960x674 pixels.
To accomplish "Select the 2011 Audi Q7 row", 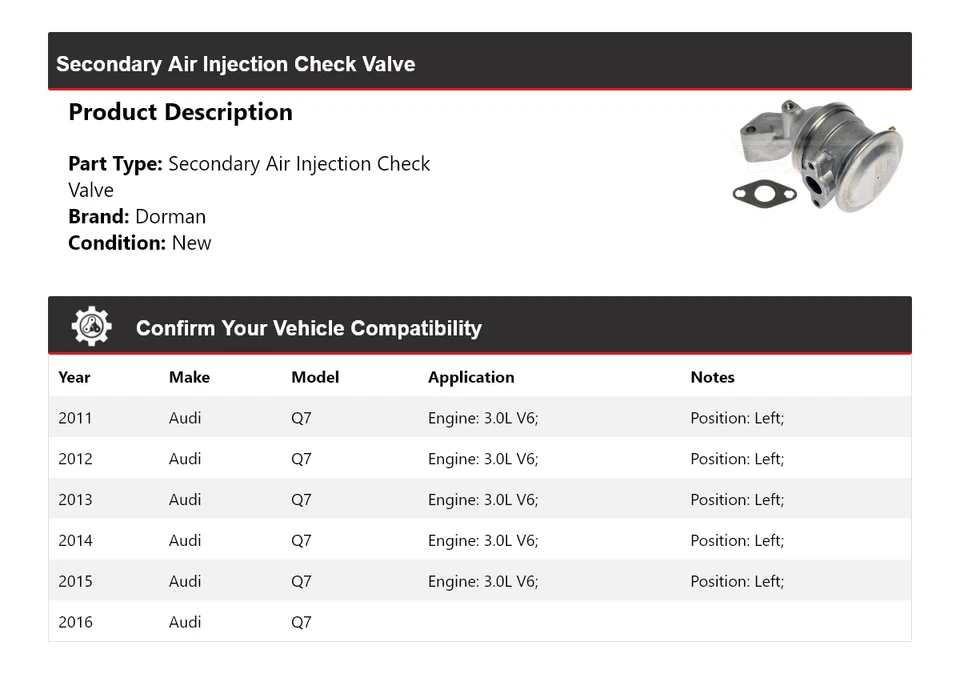I will click(x=479, y=418).
